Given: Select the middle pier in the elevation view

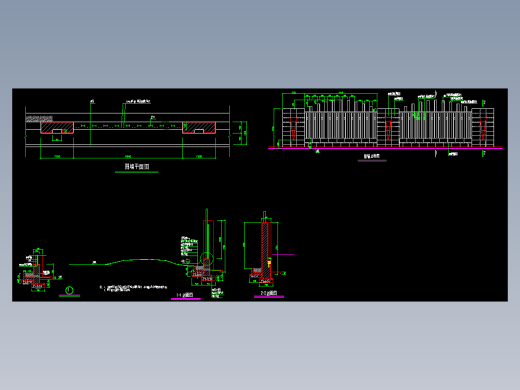Looking at the screenshot, I should click(x=388, y=127).
